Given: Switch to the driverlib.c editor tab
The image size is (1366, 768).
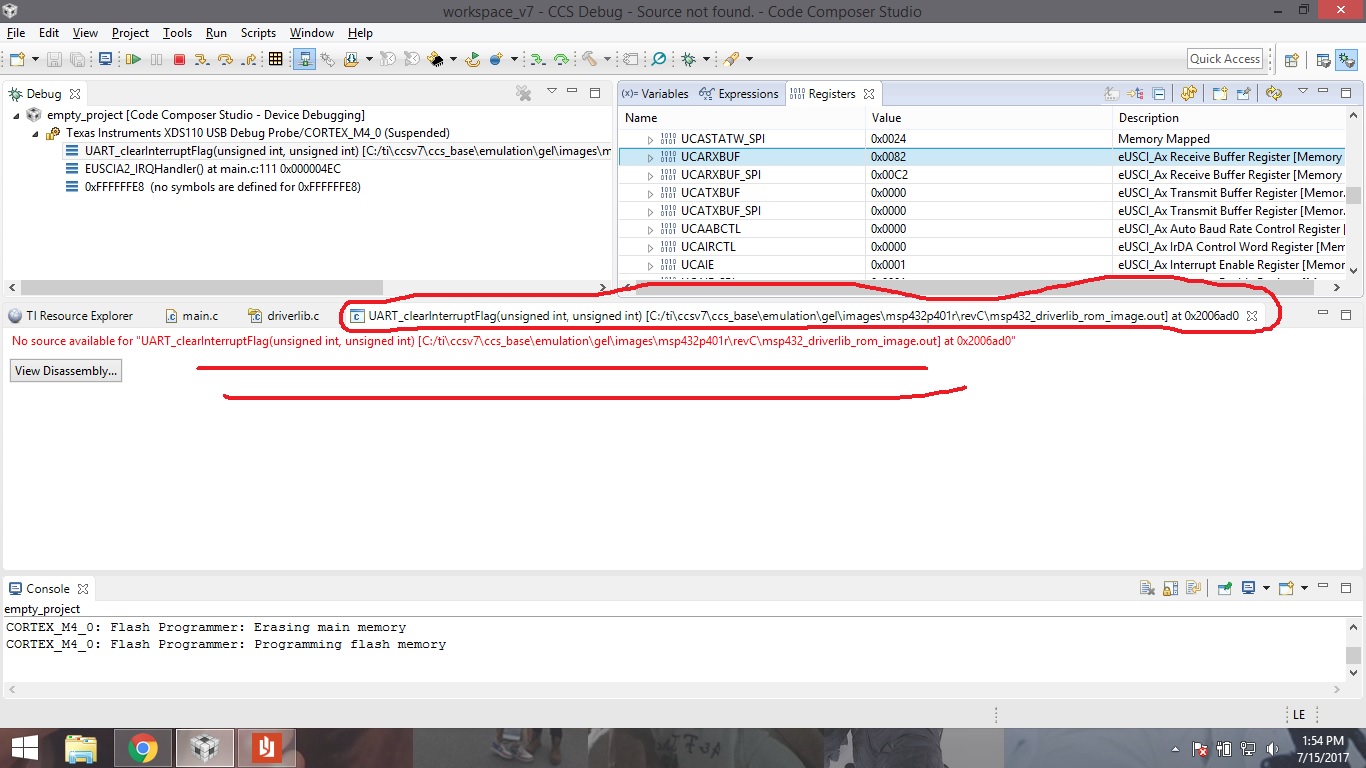Looking at the screenshot, I should [284, 316].
